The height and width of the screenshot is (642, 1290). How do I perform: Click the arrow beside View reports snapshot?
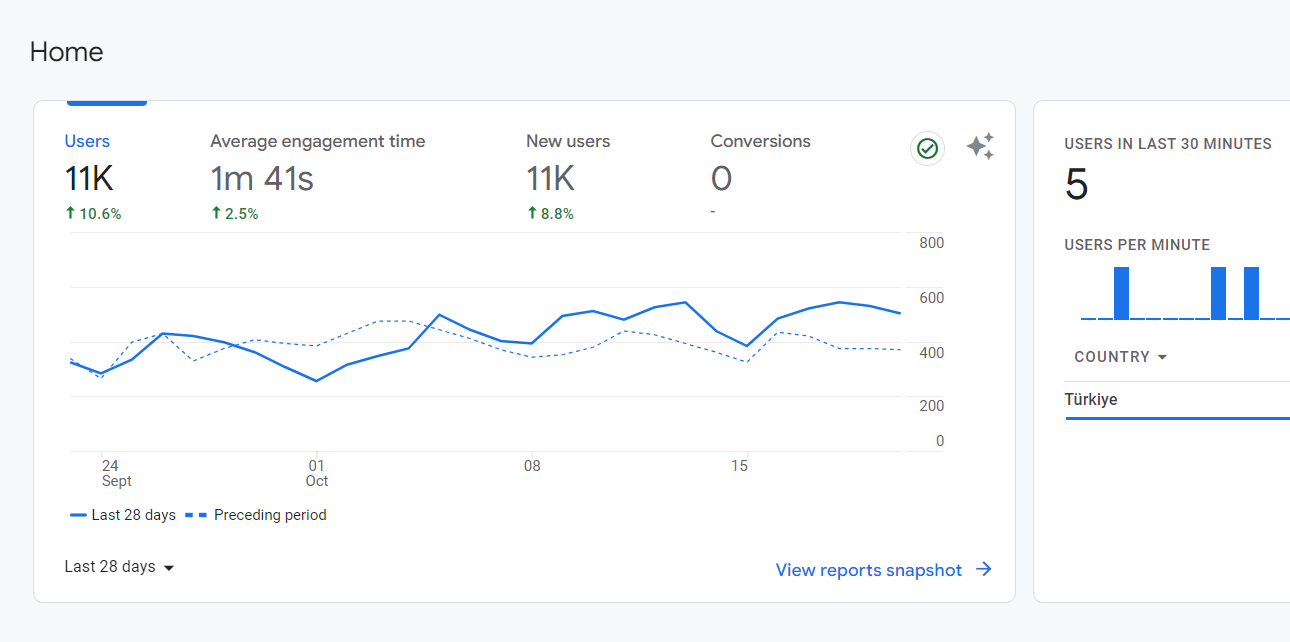coord(984,569)
